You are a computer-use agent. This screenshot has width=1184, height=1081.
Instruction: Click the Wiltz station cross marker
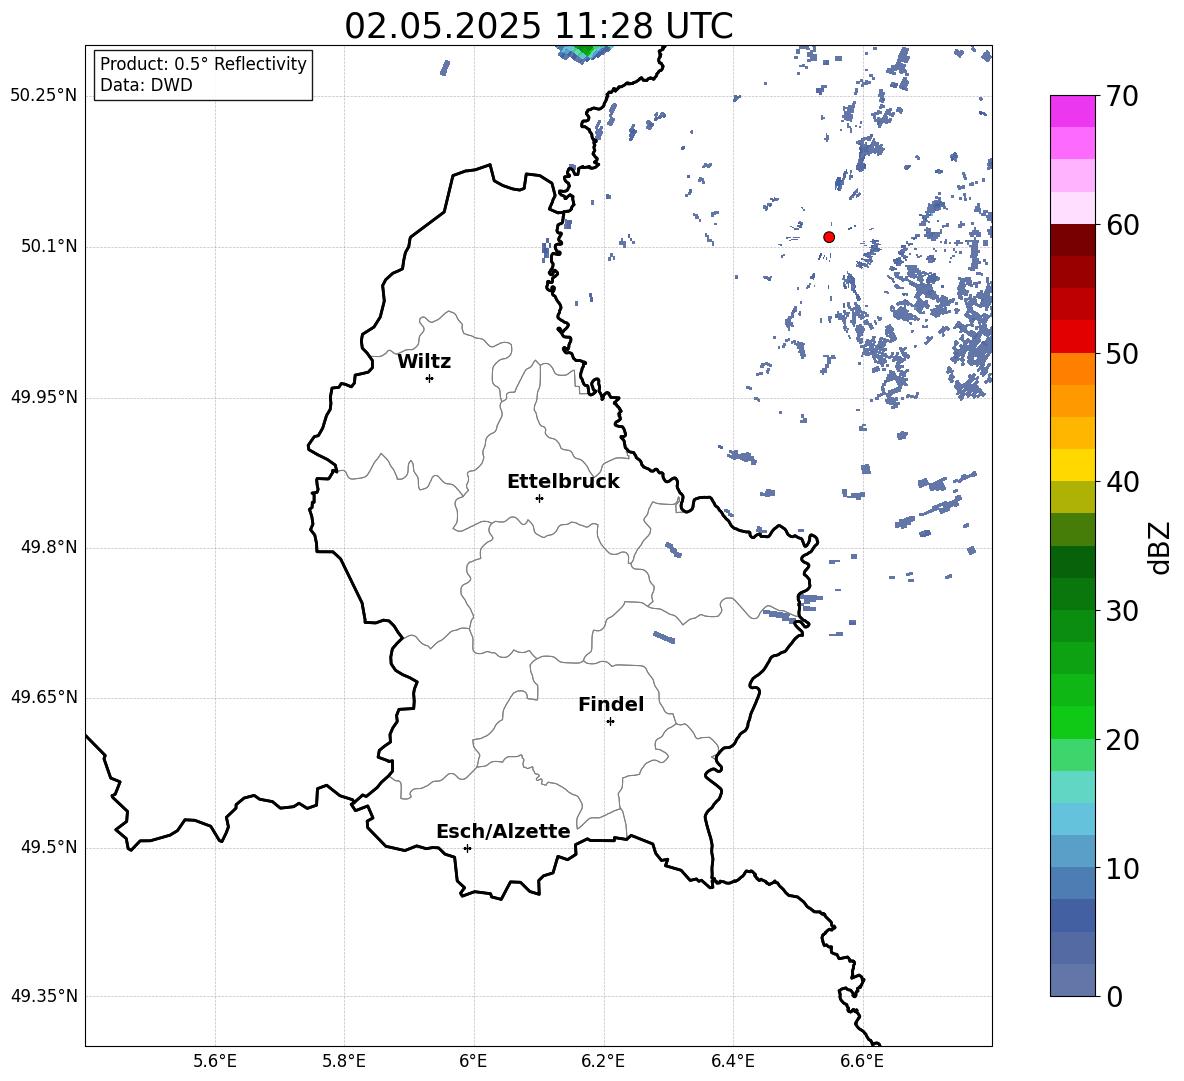pos(430,378)
